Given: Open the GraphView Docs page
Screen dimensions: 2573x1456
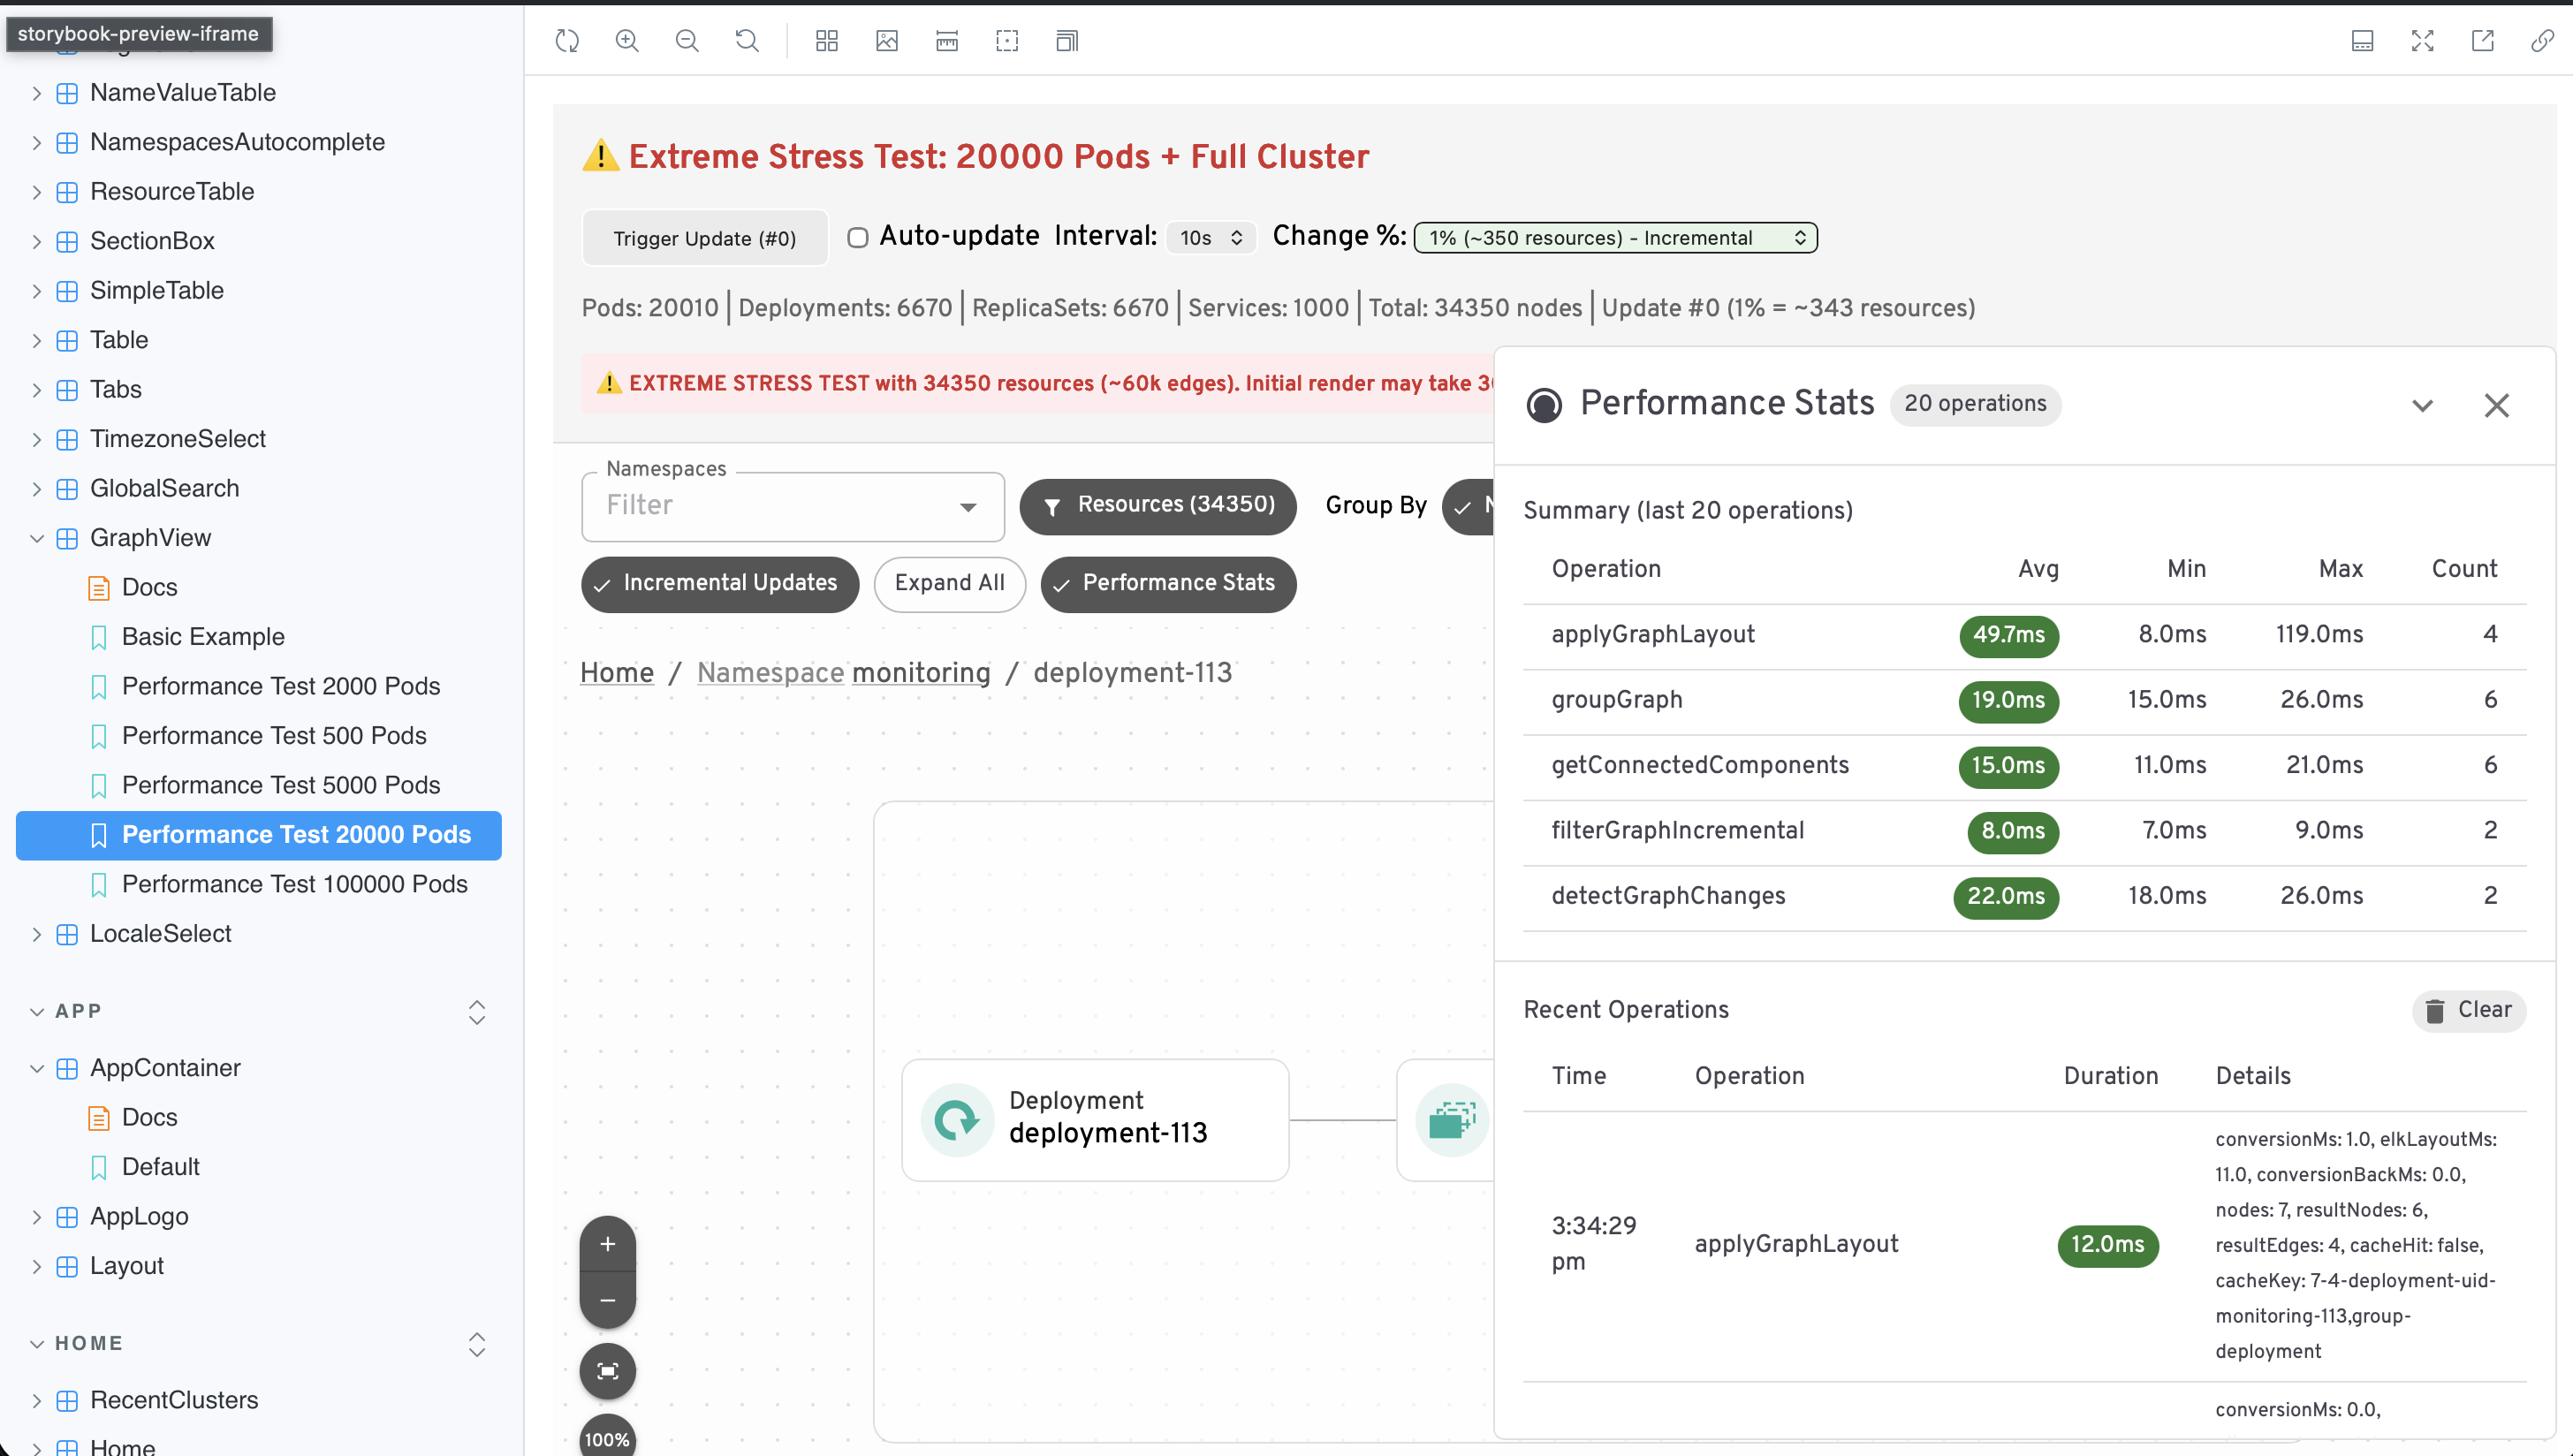Looking at the screenshot, I should tap(149, 588).
